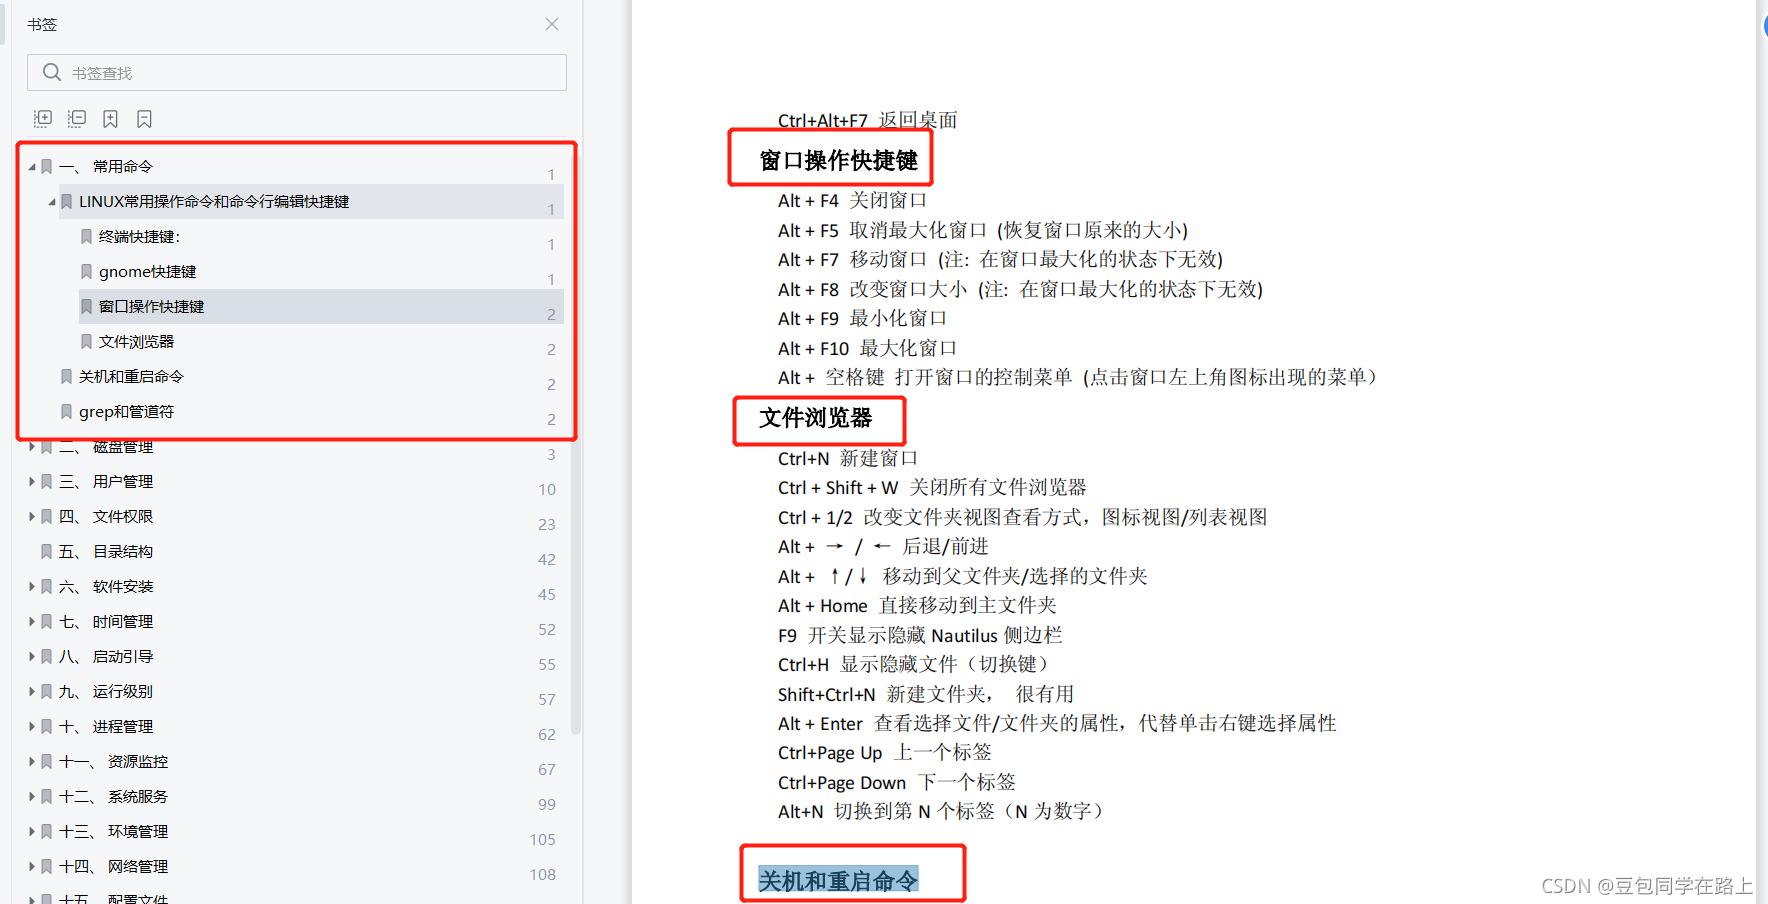Viewport: 1768px width, 904px height.
Task: Close the 书签 bookmarks panel
Action: tap(552, 24)
